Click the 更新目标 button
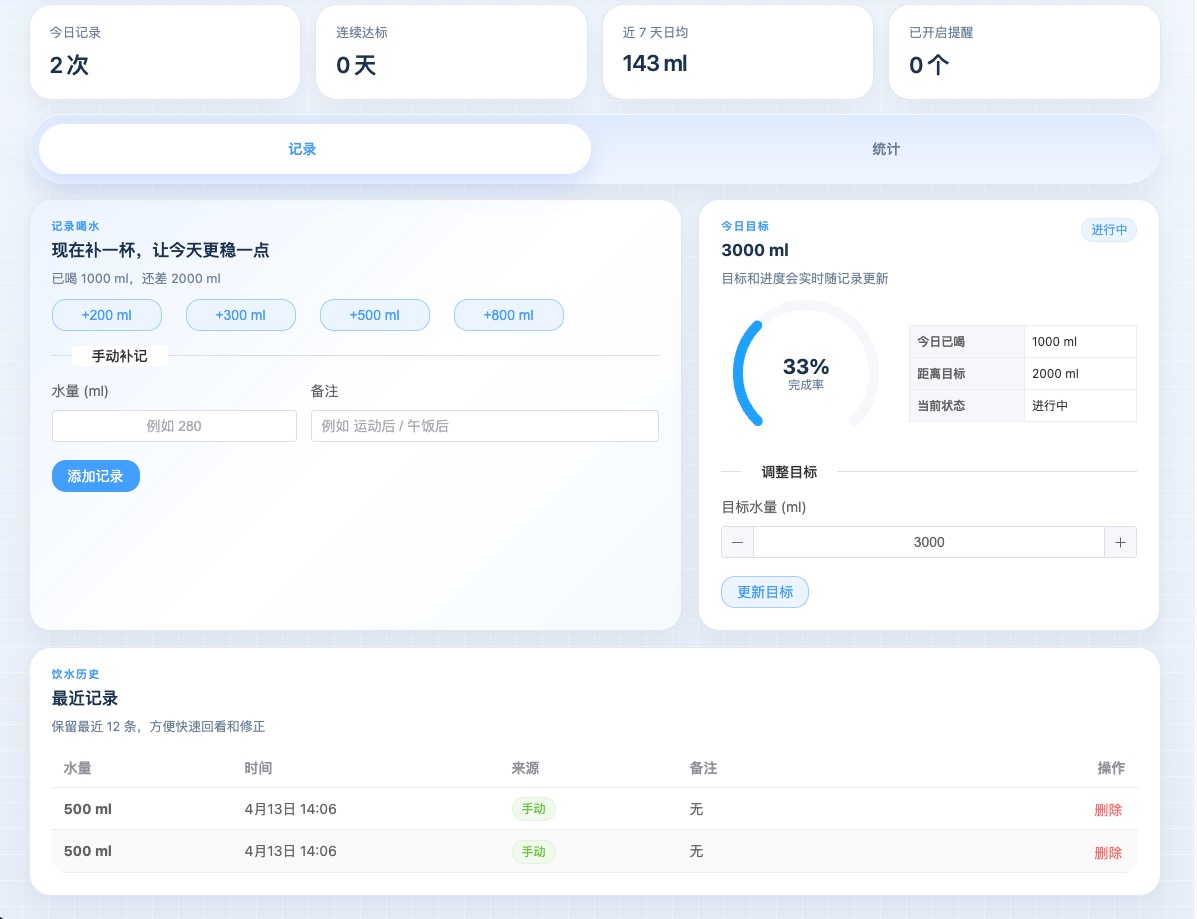 (x=764, y=592)
